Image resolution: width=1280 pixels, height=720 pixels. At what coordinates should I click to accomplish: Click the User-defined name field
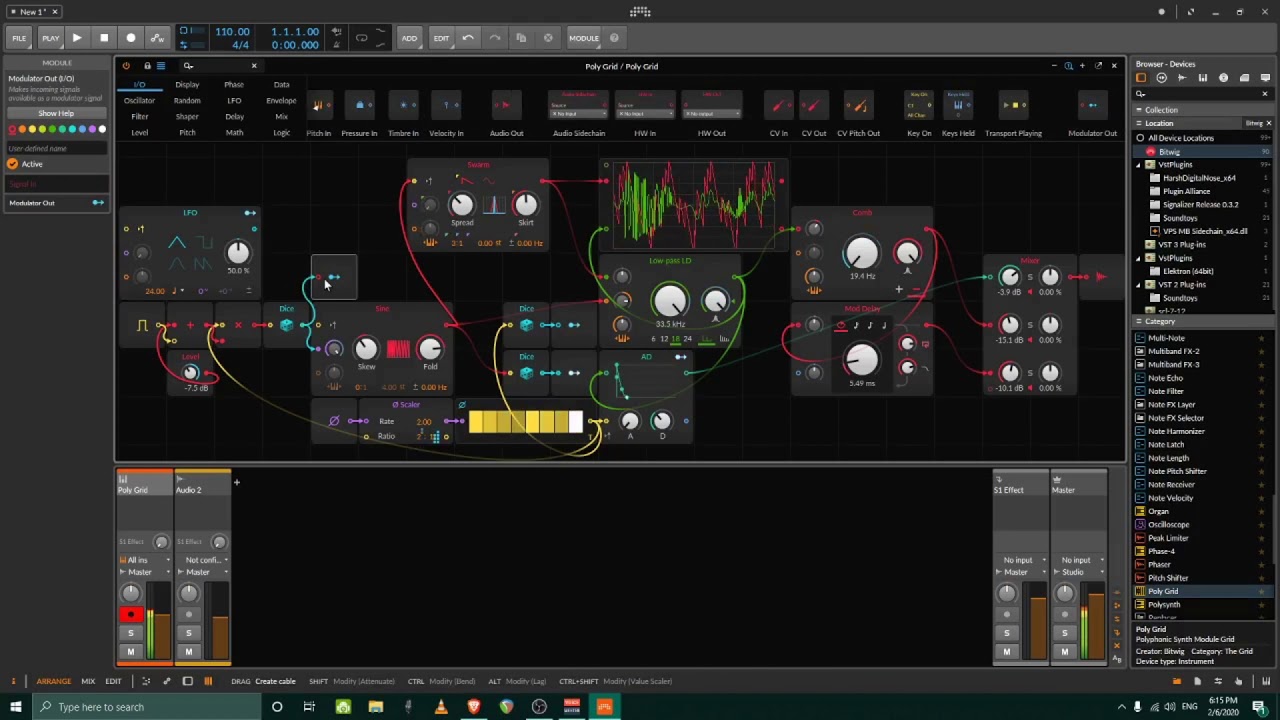56,148
